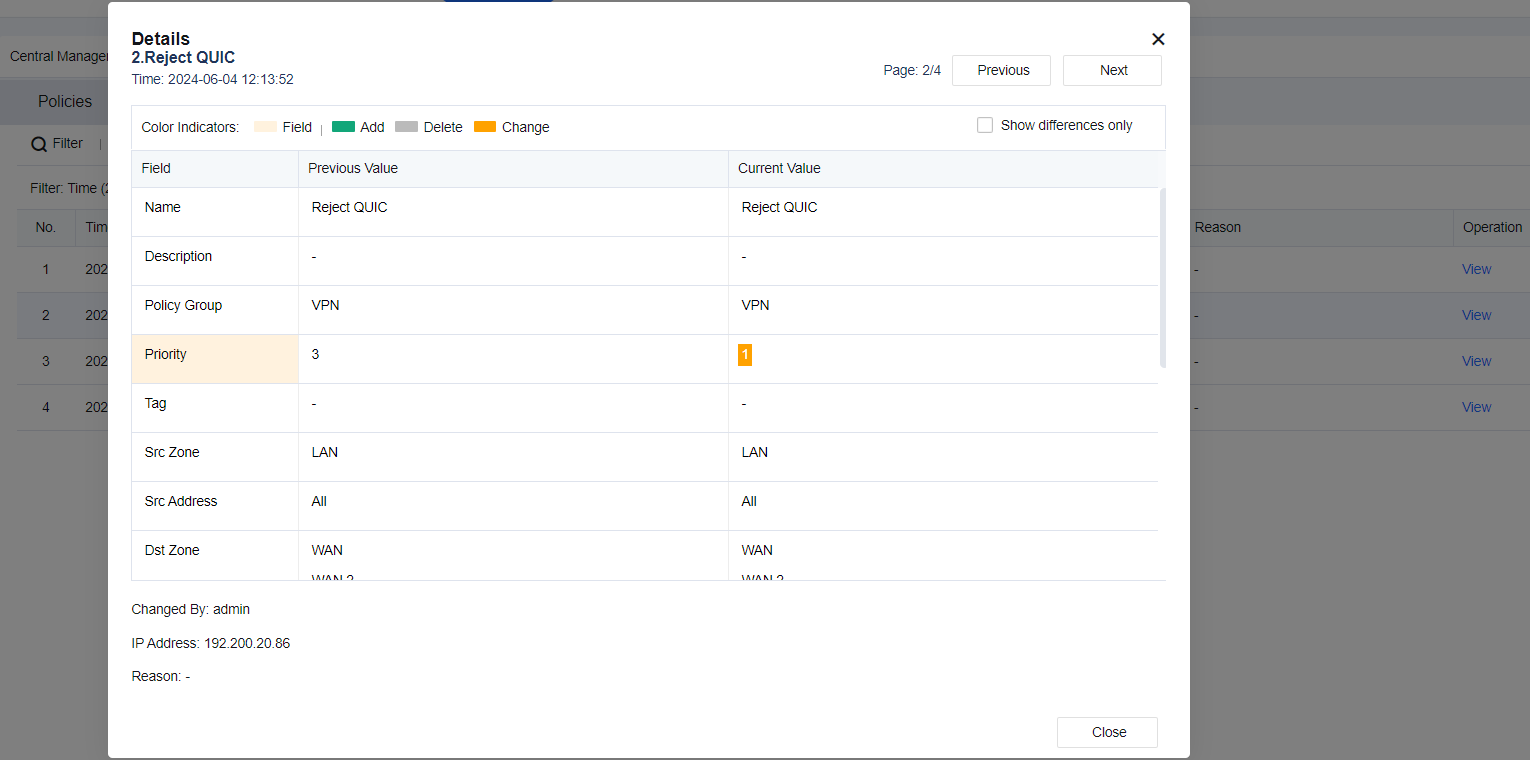Click the Close button at the dialog bottom

pos(1108,732)
